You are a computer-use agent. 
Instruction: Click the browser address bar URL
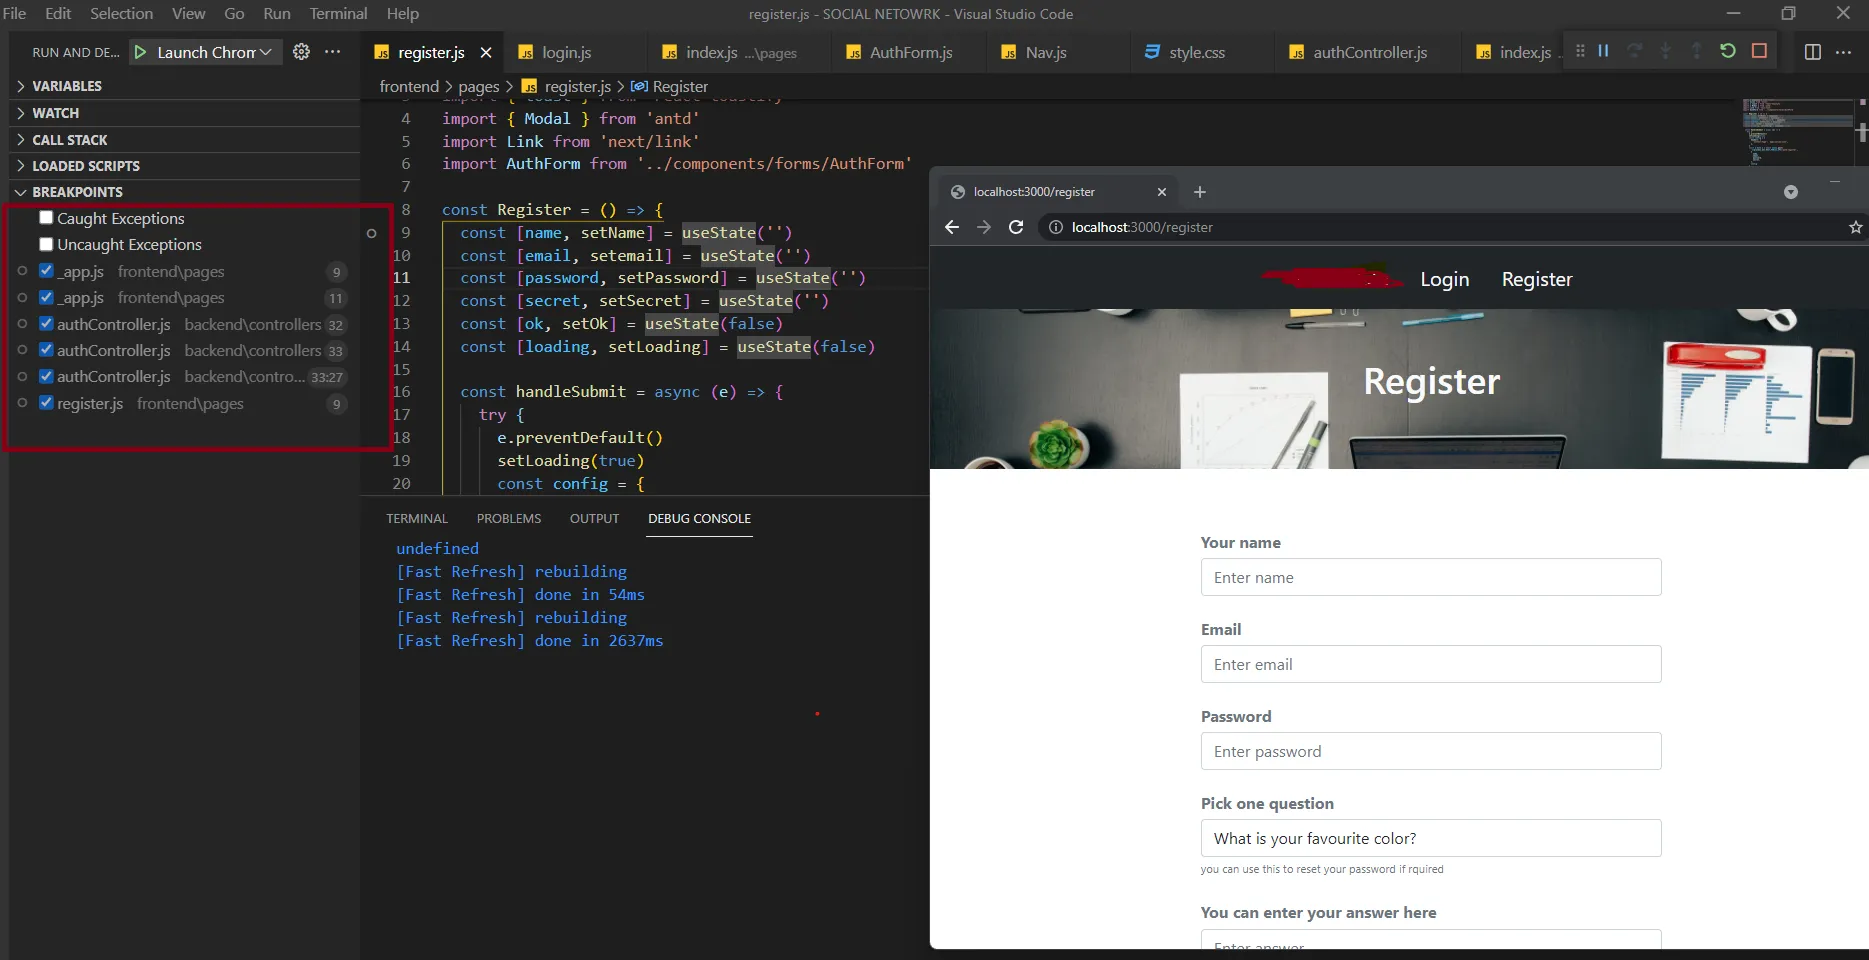[x=1142, y=227]
